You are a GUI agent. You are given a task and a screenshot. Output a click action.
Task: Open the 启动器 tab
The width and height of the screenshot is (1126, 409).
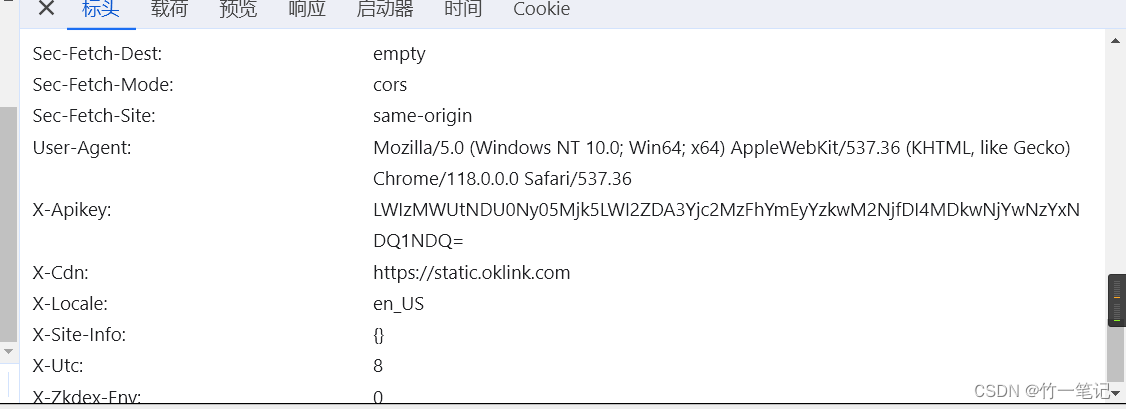(x=385, y=9)
